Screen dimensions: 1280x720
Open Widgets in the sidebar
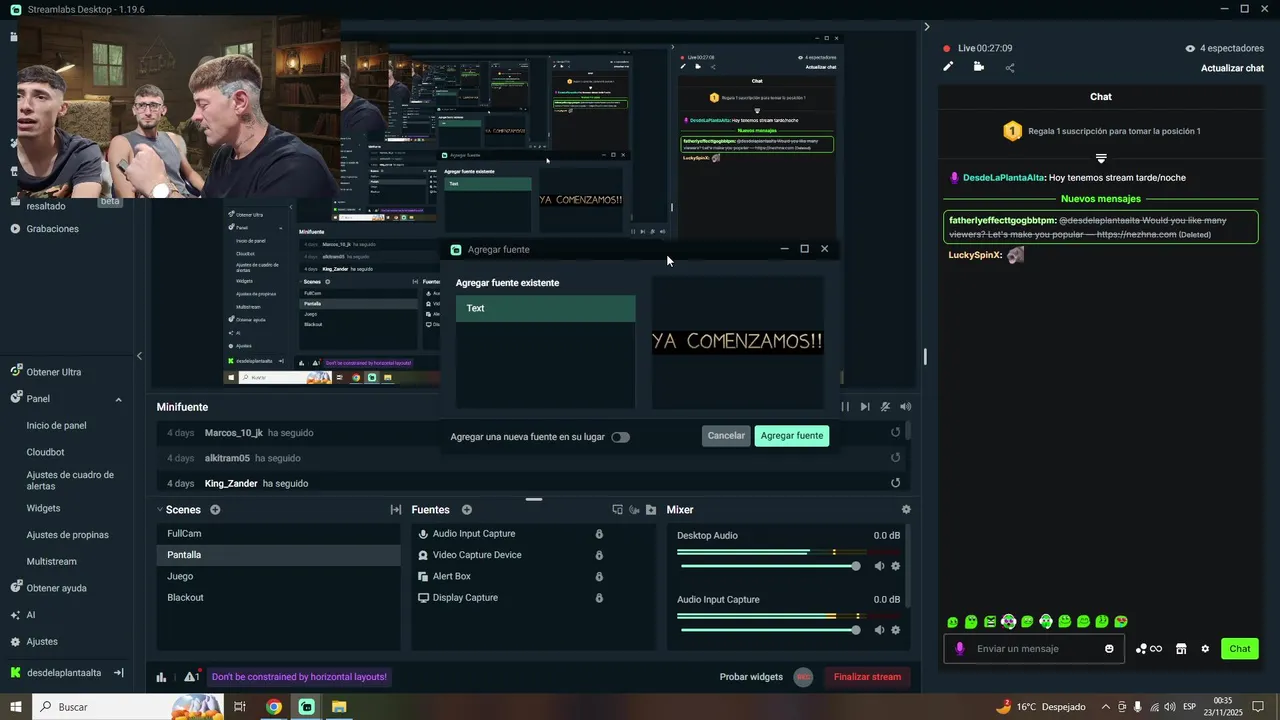coord(43,508)
